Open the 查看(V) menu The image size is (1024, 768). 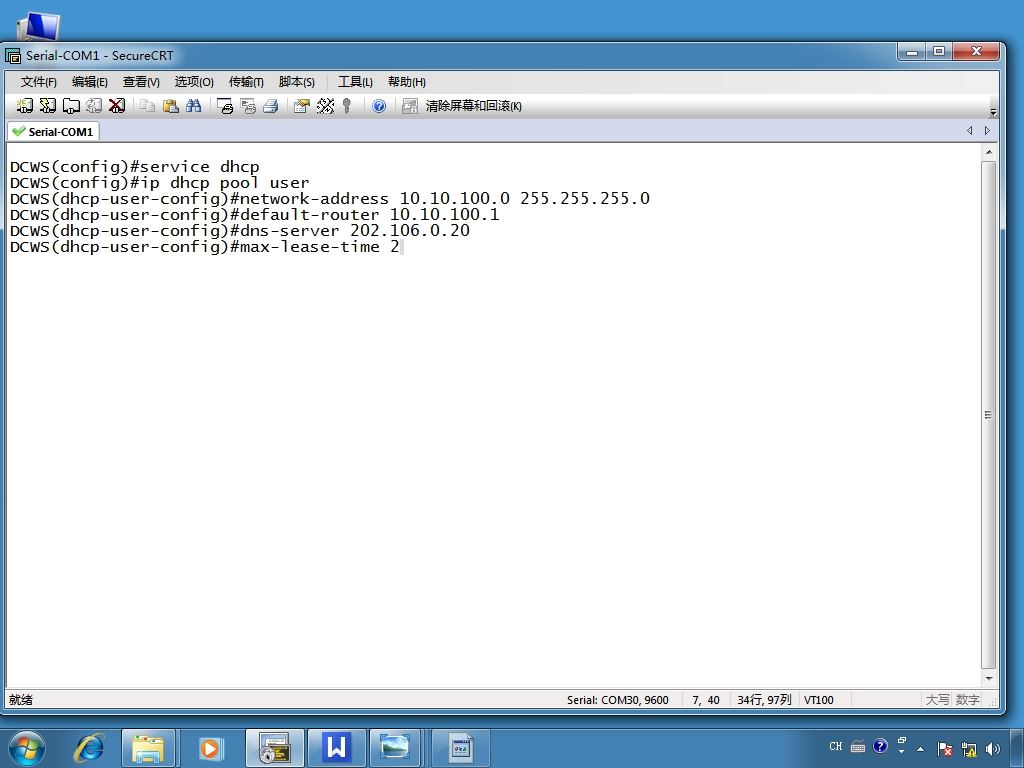point(141,82)
